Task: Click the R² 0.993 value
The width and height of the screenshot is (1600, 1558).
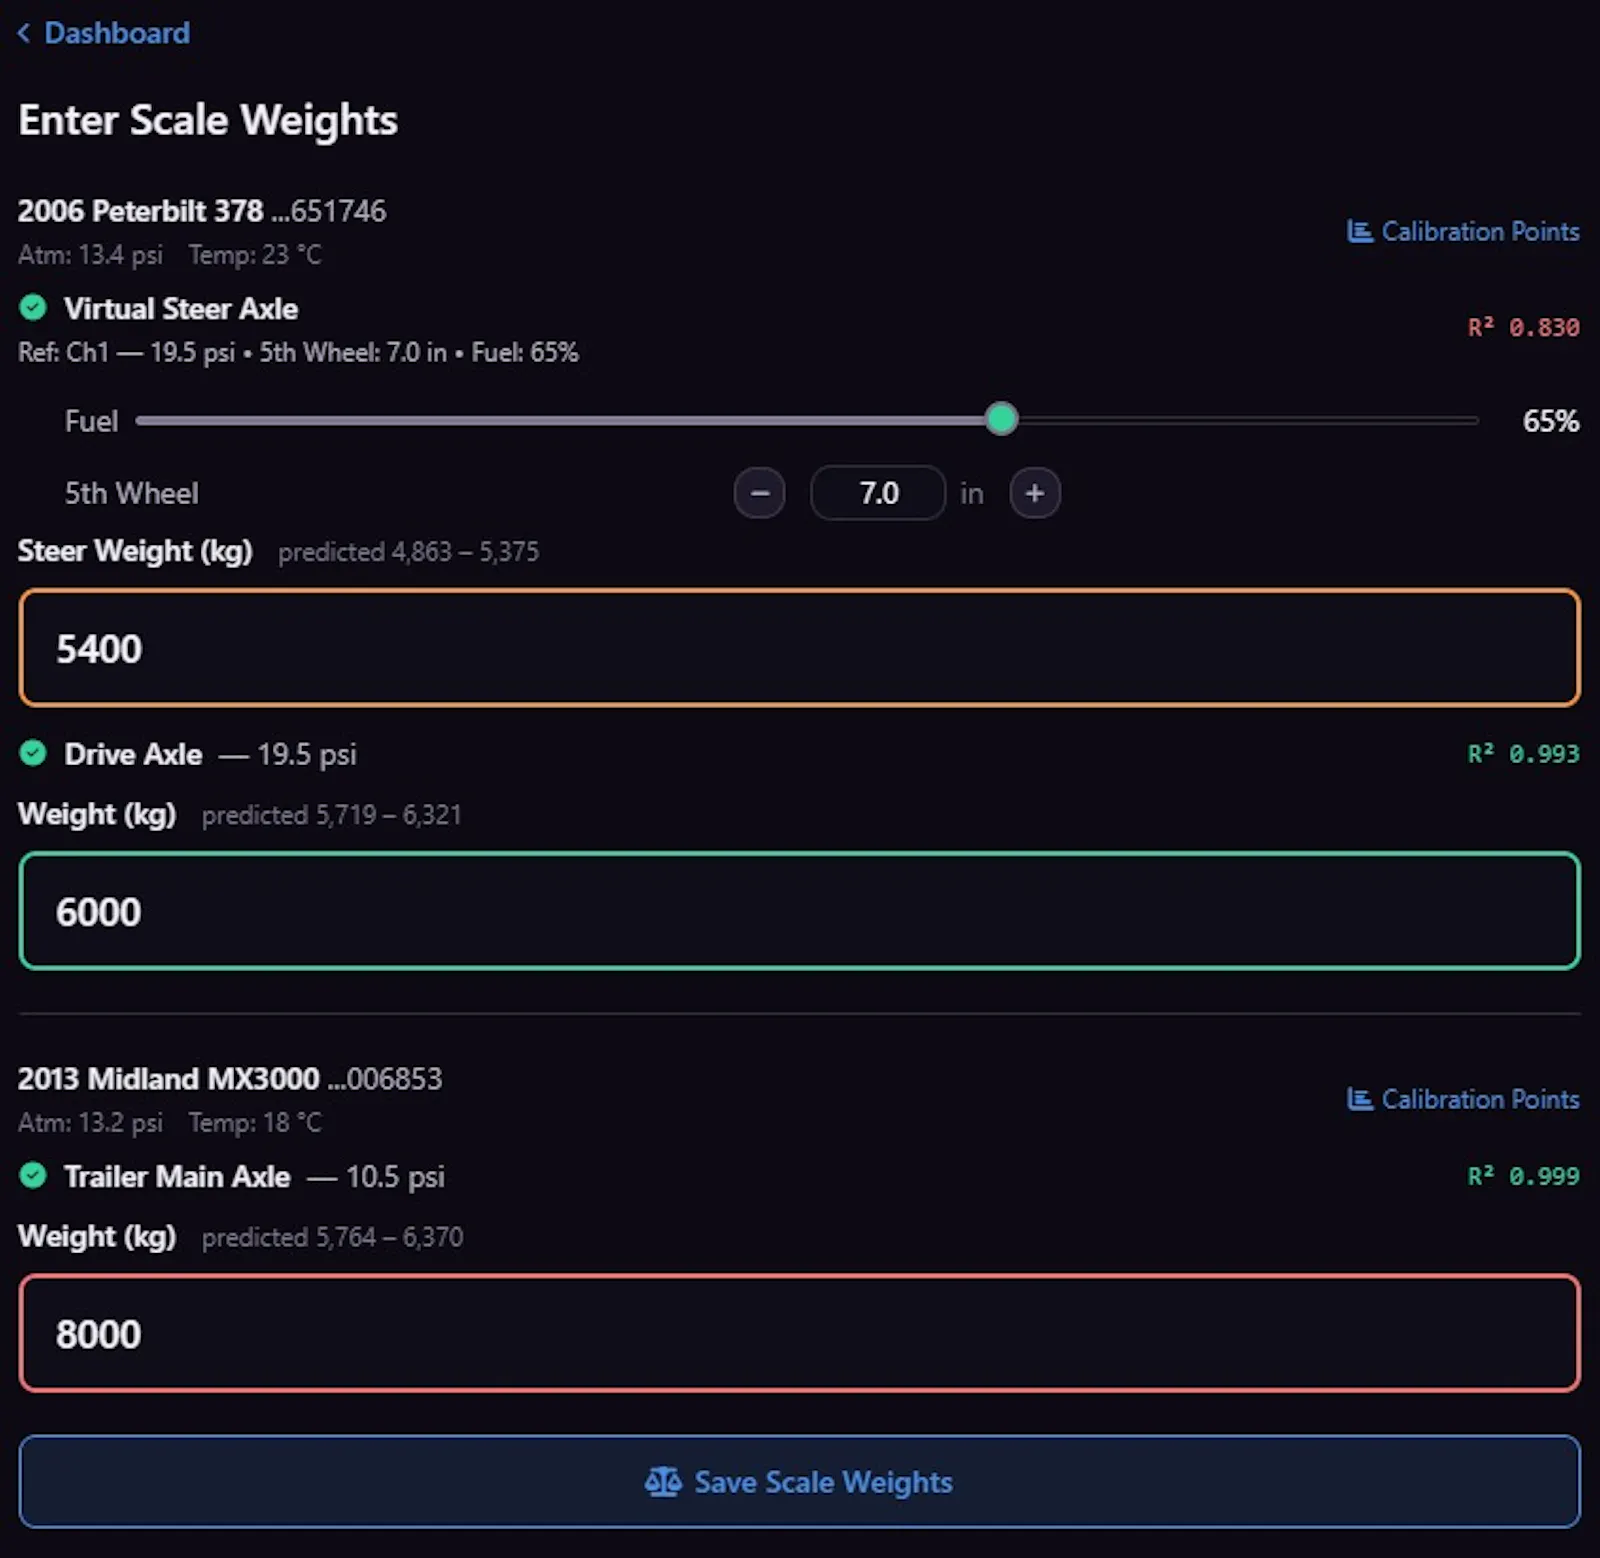Action: (x=1523, y=753)
